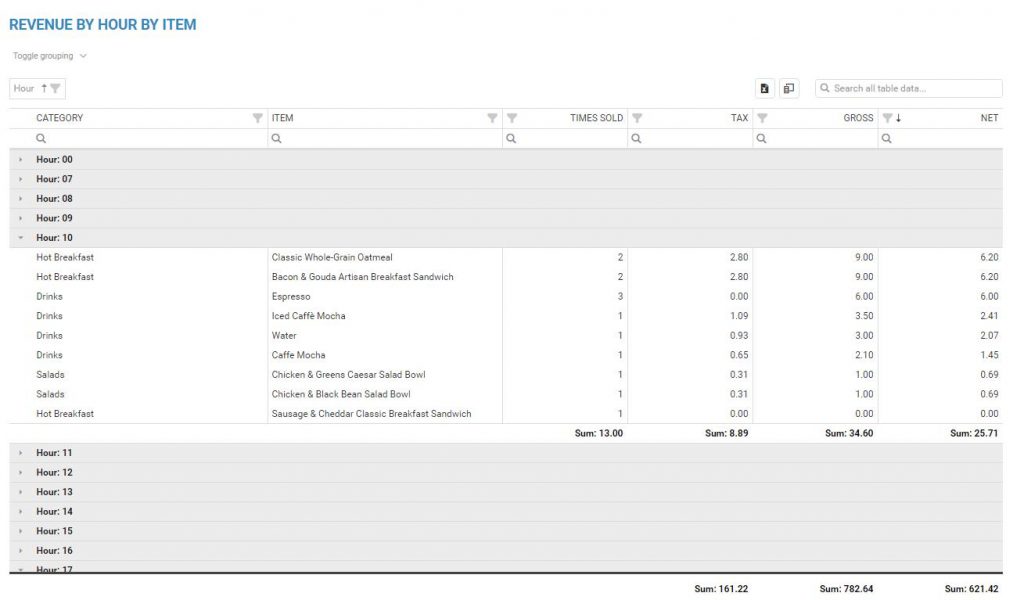The height and width of the screenshot is (600, 1024).
Task: Click the Sum: 8.89 tax subtotal
Action: (726, 433)
